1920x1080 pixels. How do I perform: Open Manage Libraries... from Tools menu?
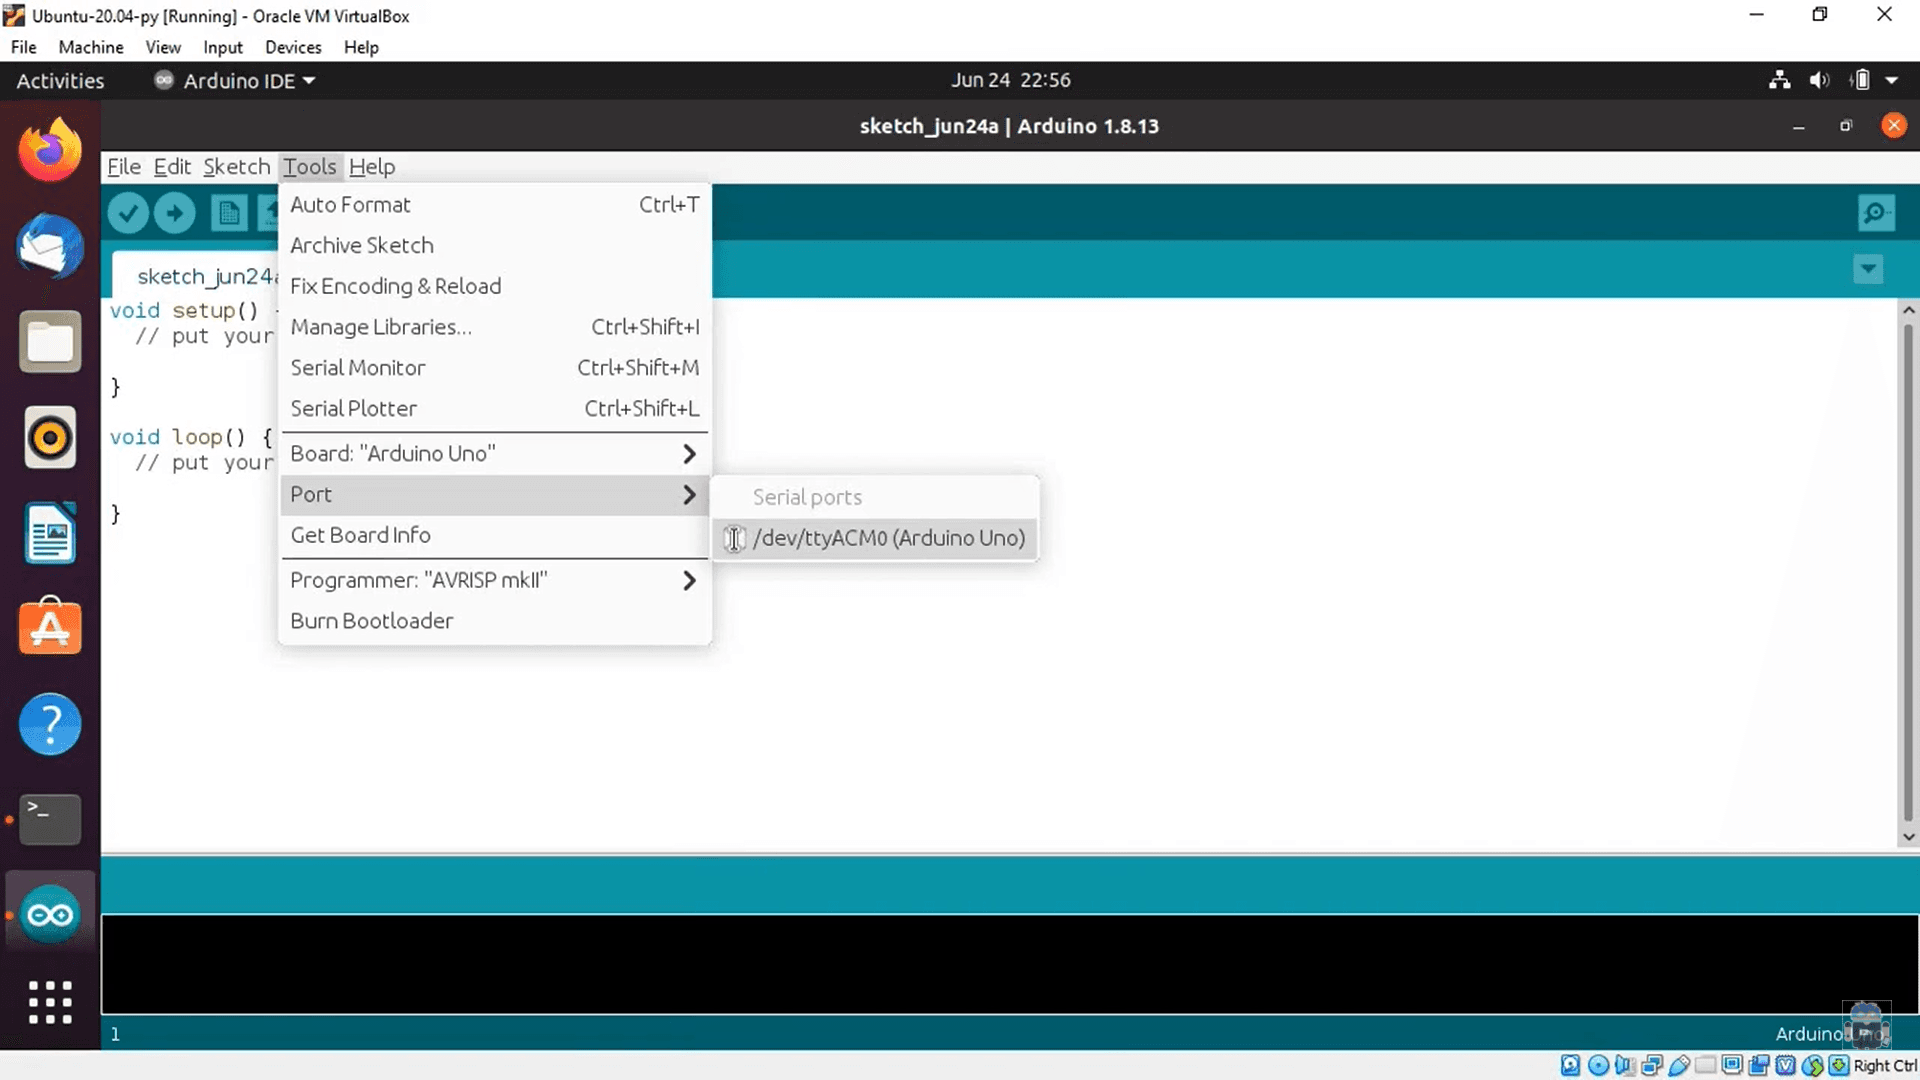(495, 328)
